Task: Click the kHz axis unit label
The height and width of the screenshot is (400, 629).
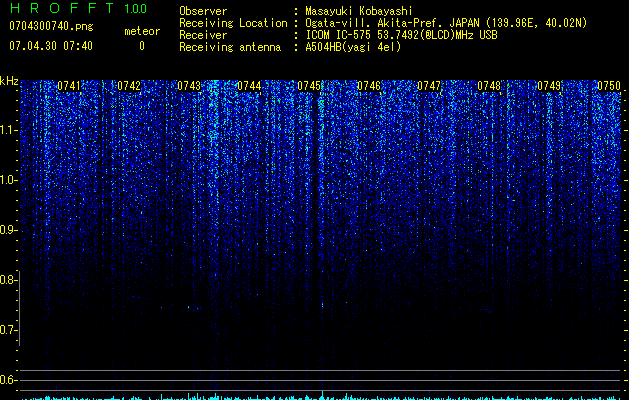Action: coord(9,81)
